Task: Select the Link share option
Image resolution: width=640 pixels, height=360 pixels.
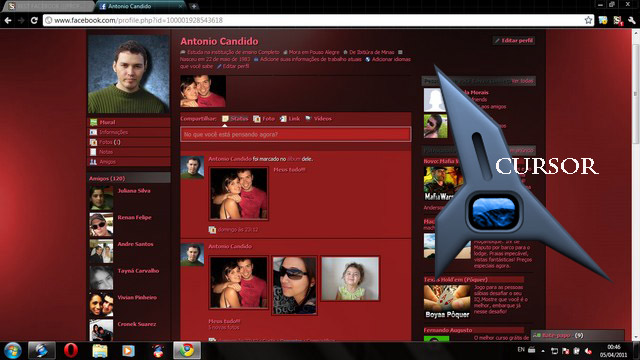Action: click(290, 119)
